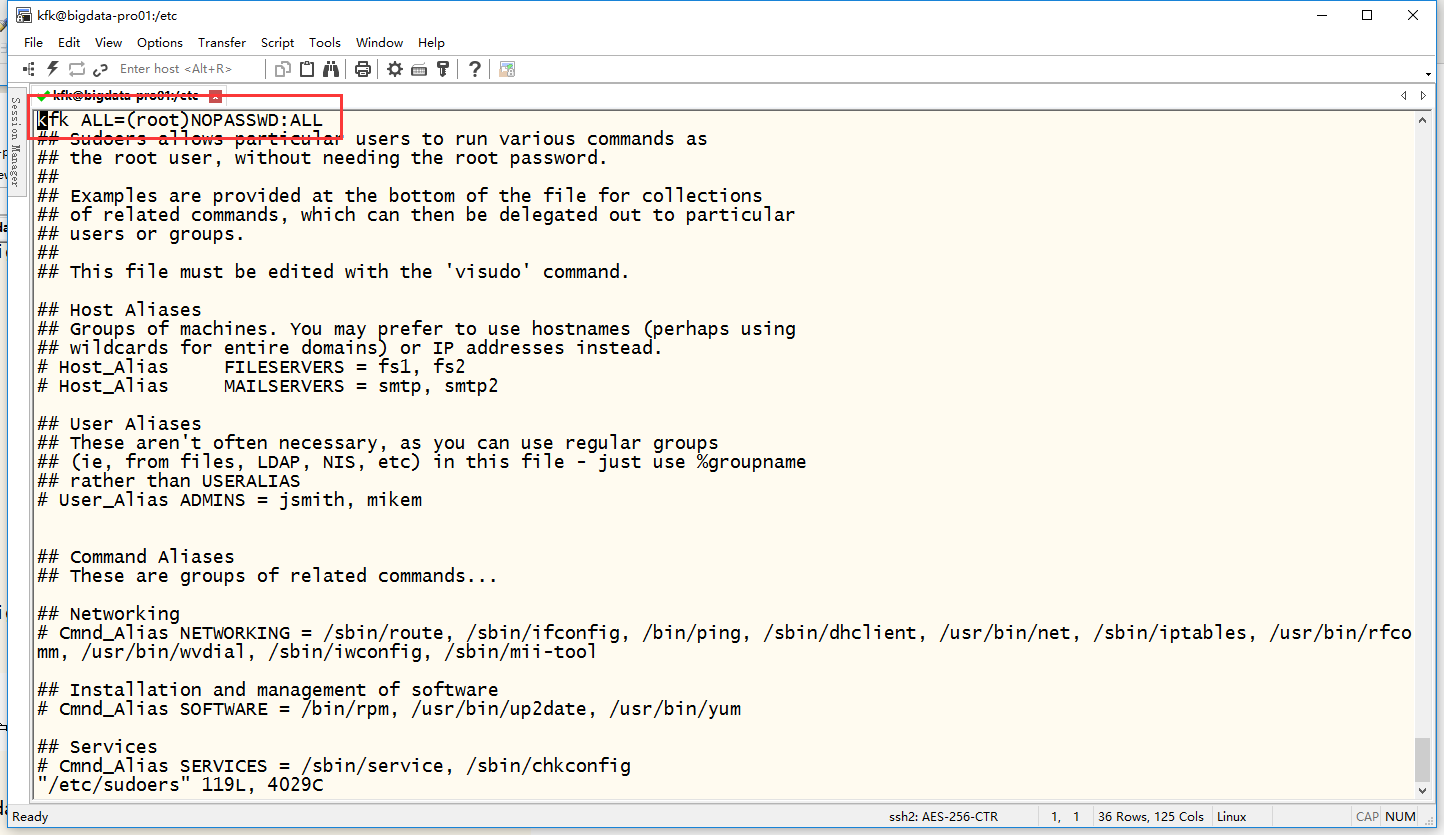The image size is (1444, 835).
Task: Click the Print icon
Action: coord(363,69)
